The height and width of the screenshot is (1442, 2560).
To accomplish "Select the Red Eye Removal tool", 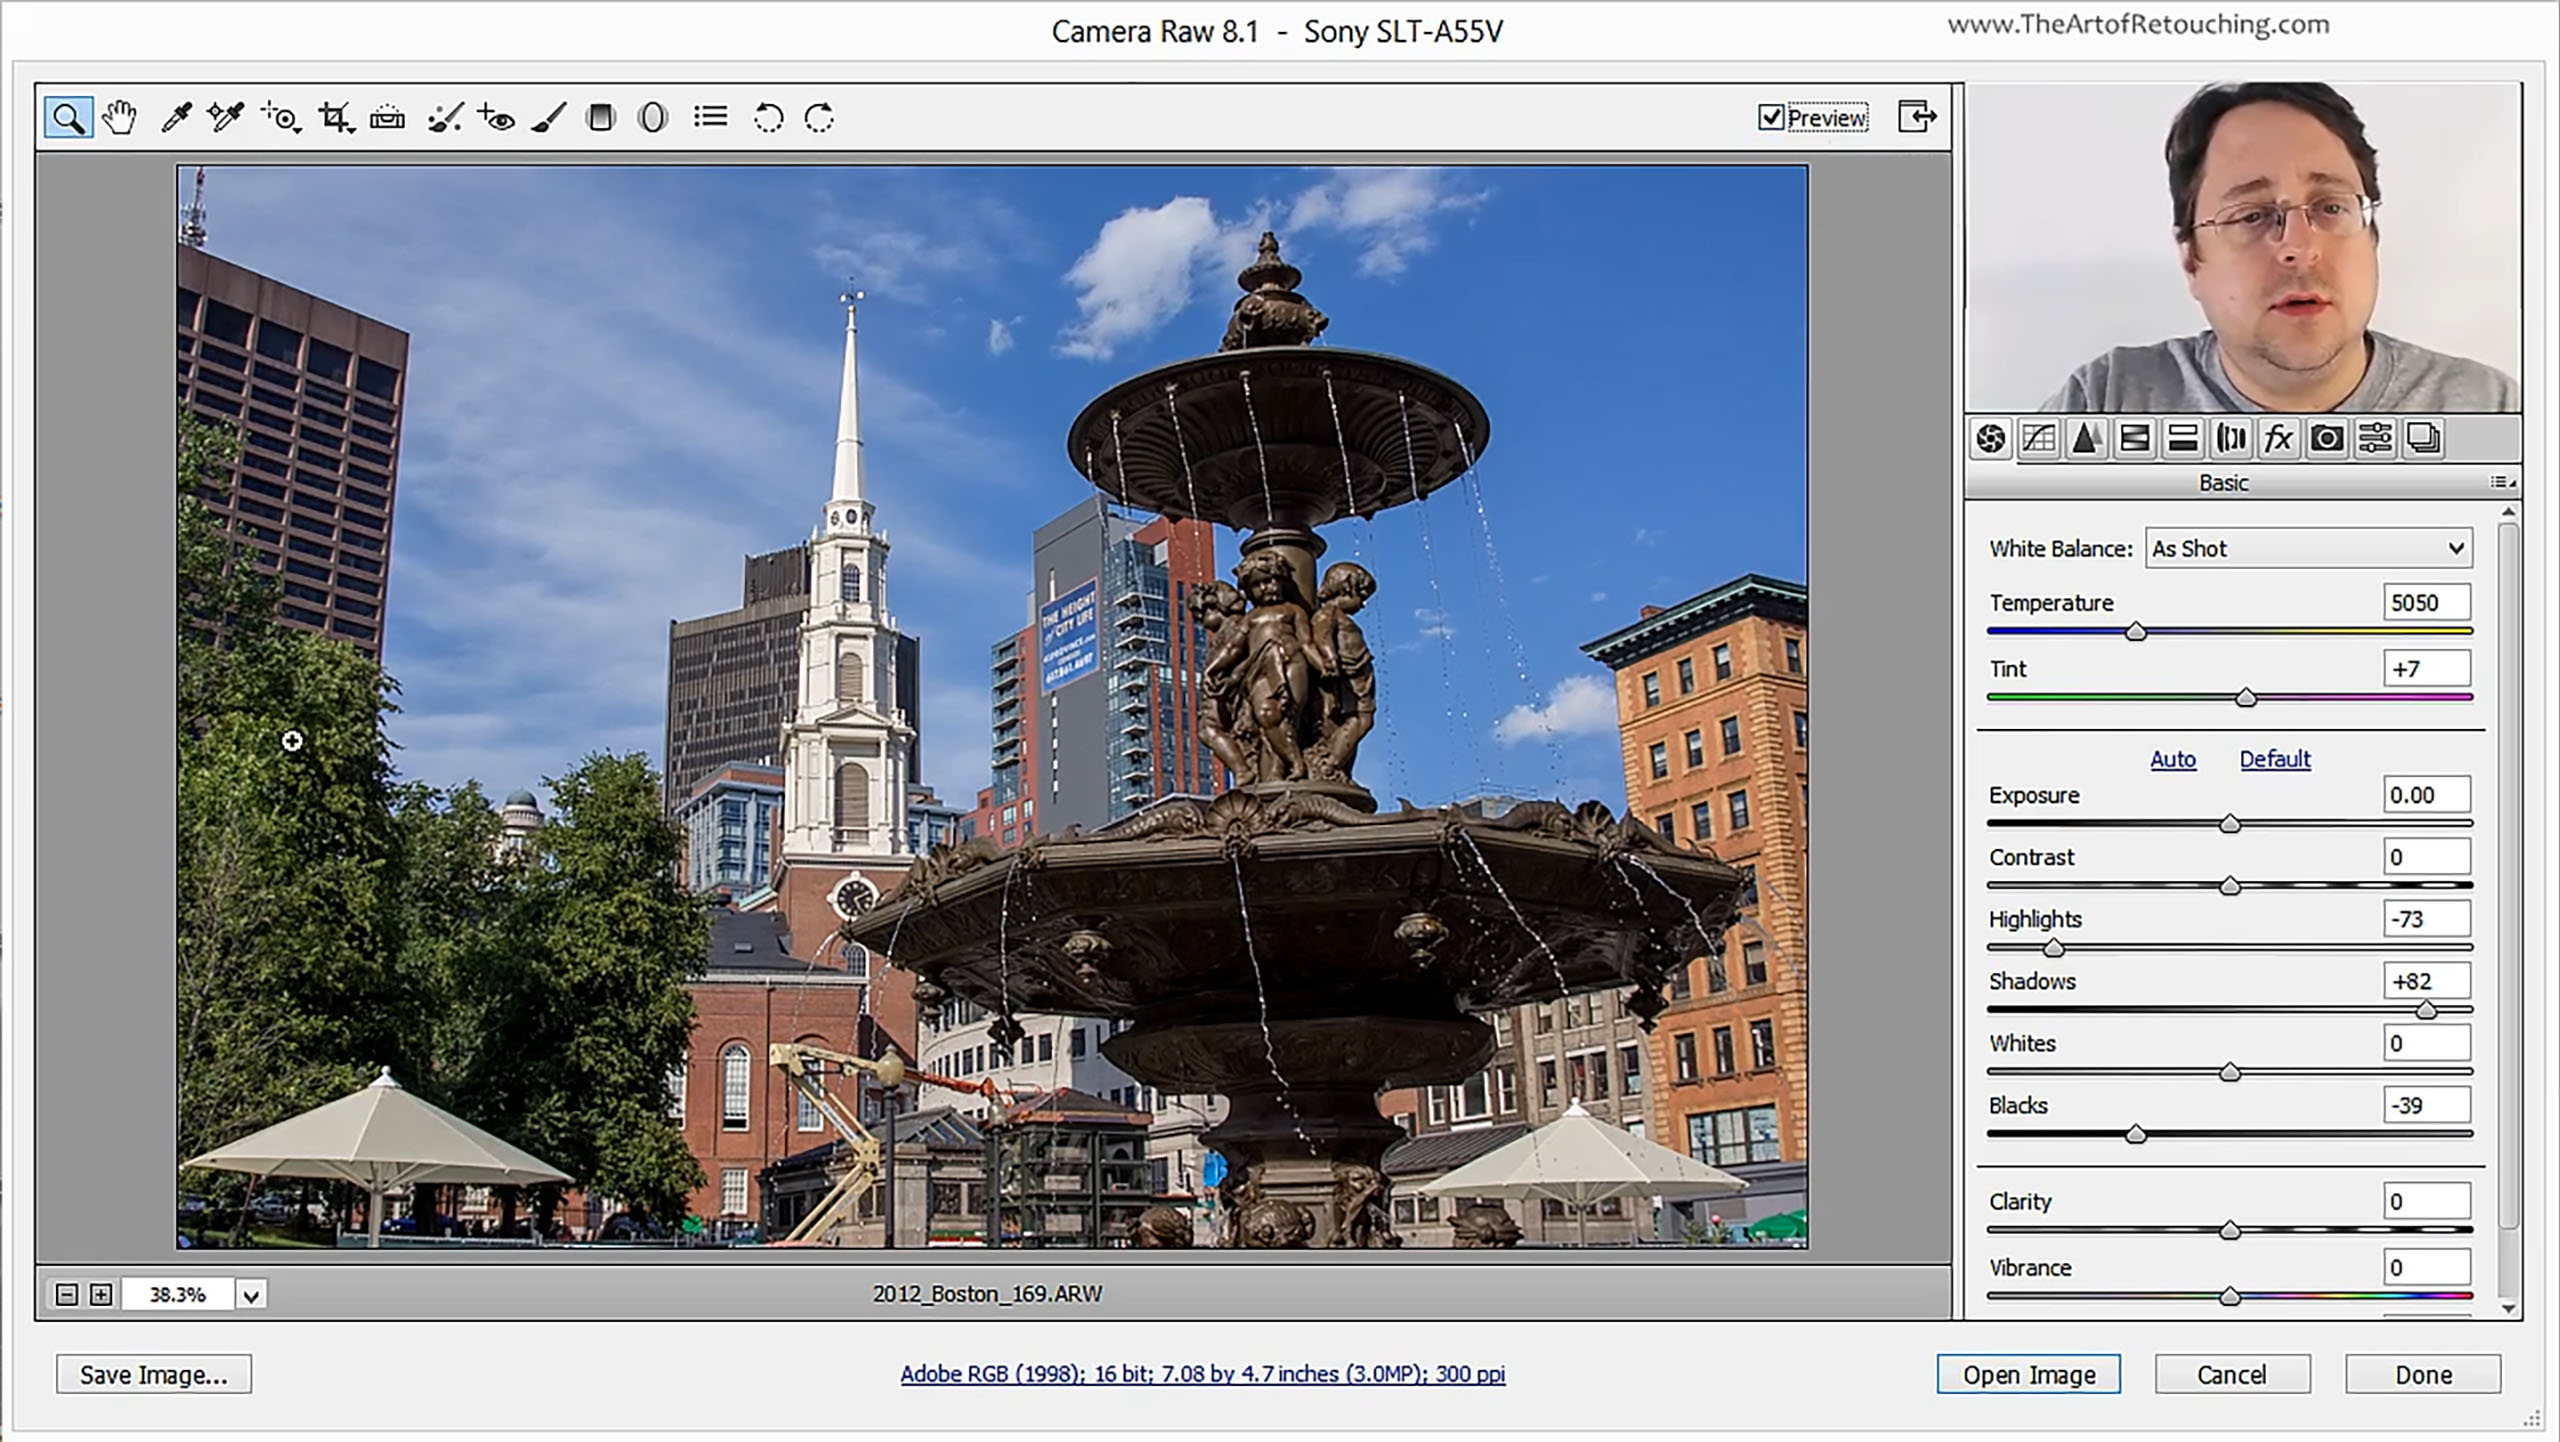I will coord(498,118).
